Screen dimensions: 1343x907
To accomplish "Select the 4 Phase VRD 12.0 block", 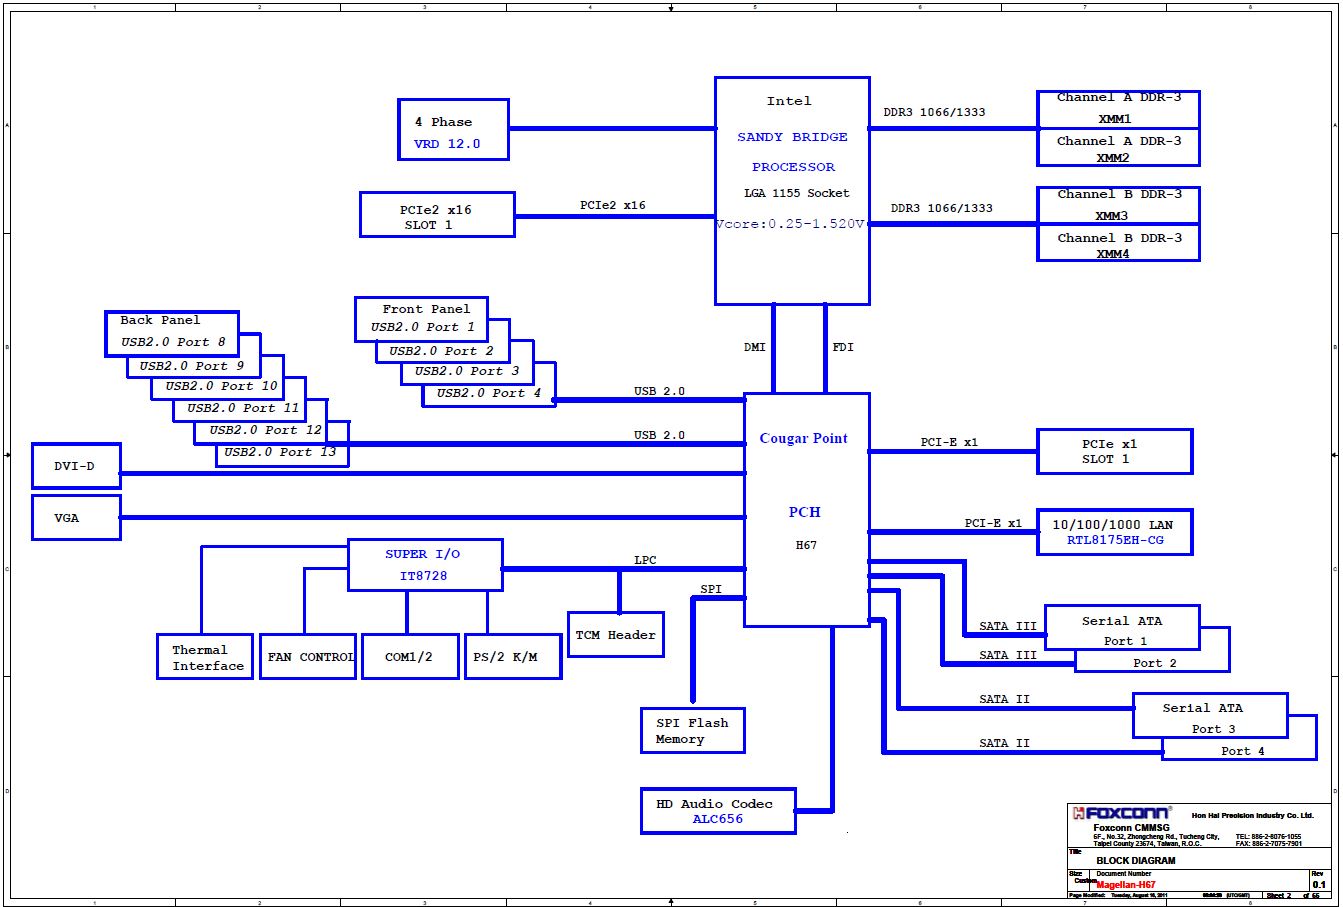I will 453,129.
